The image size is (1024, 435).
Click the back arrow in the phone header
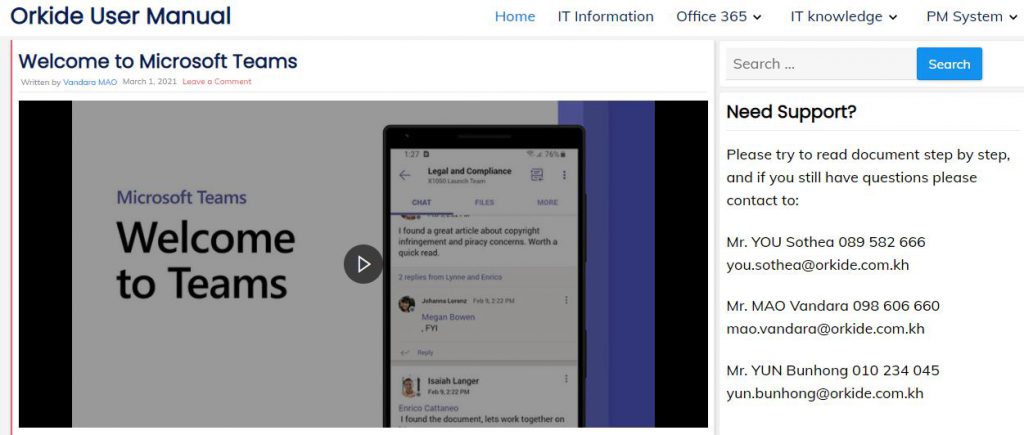pos(405,175)
